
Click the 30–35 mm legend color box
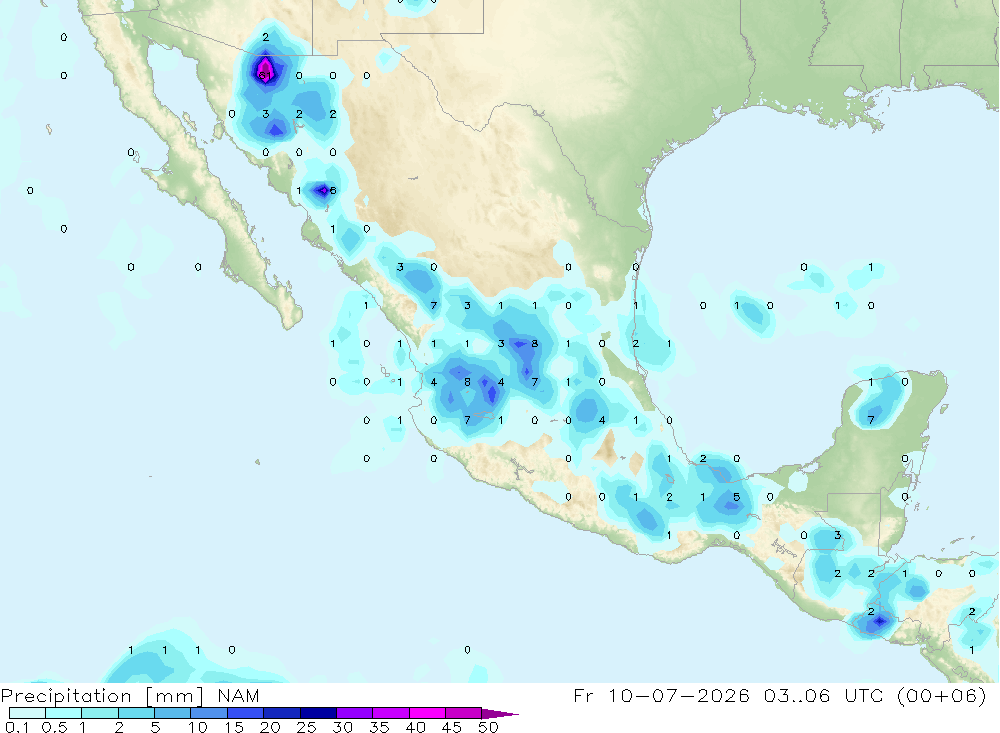(x=354, y=713)
